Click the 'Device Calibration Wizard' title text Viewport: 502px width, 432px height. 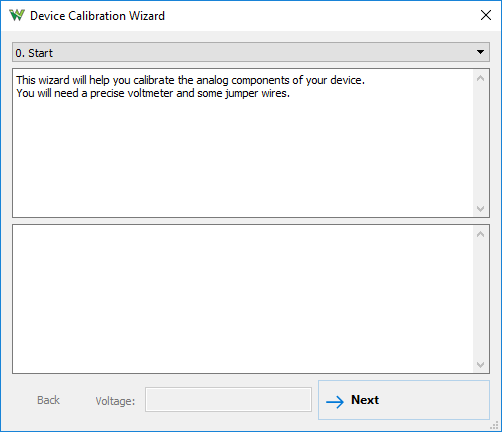[97, 16]
